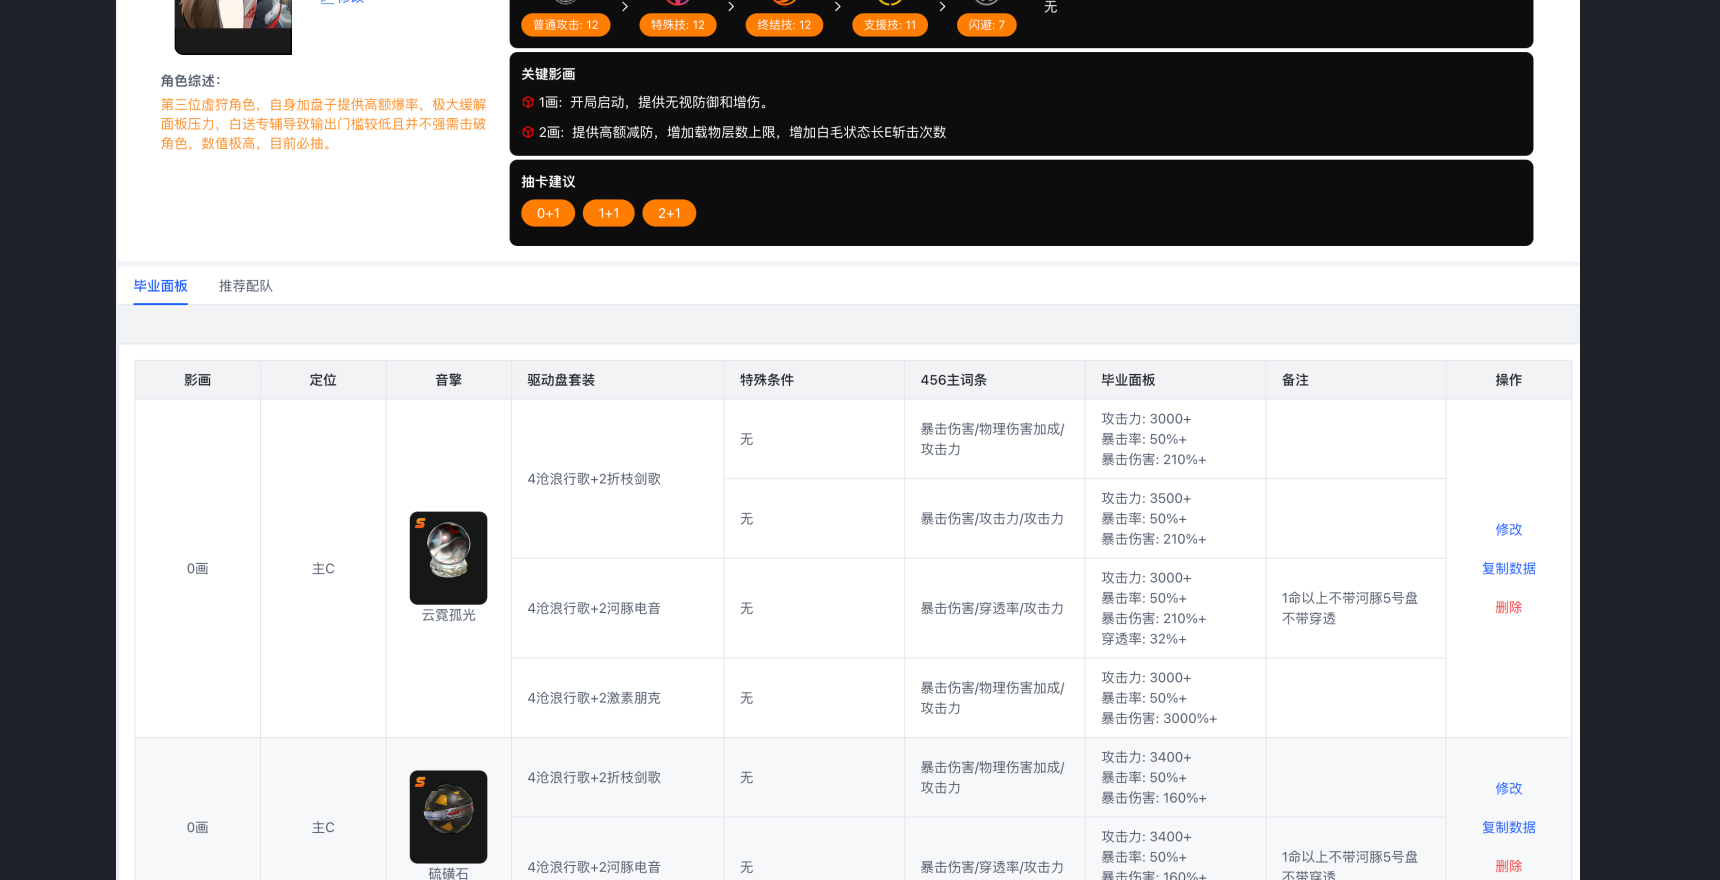Click 修改 for the 硫磺石 row
Viewport: 1720px width, 880px height.
(x=1508, y=788)
